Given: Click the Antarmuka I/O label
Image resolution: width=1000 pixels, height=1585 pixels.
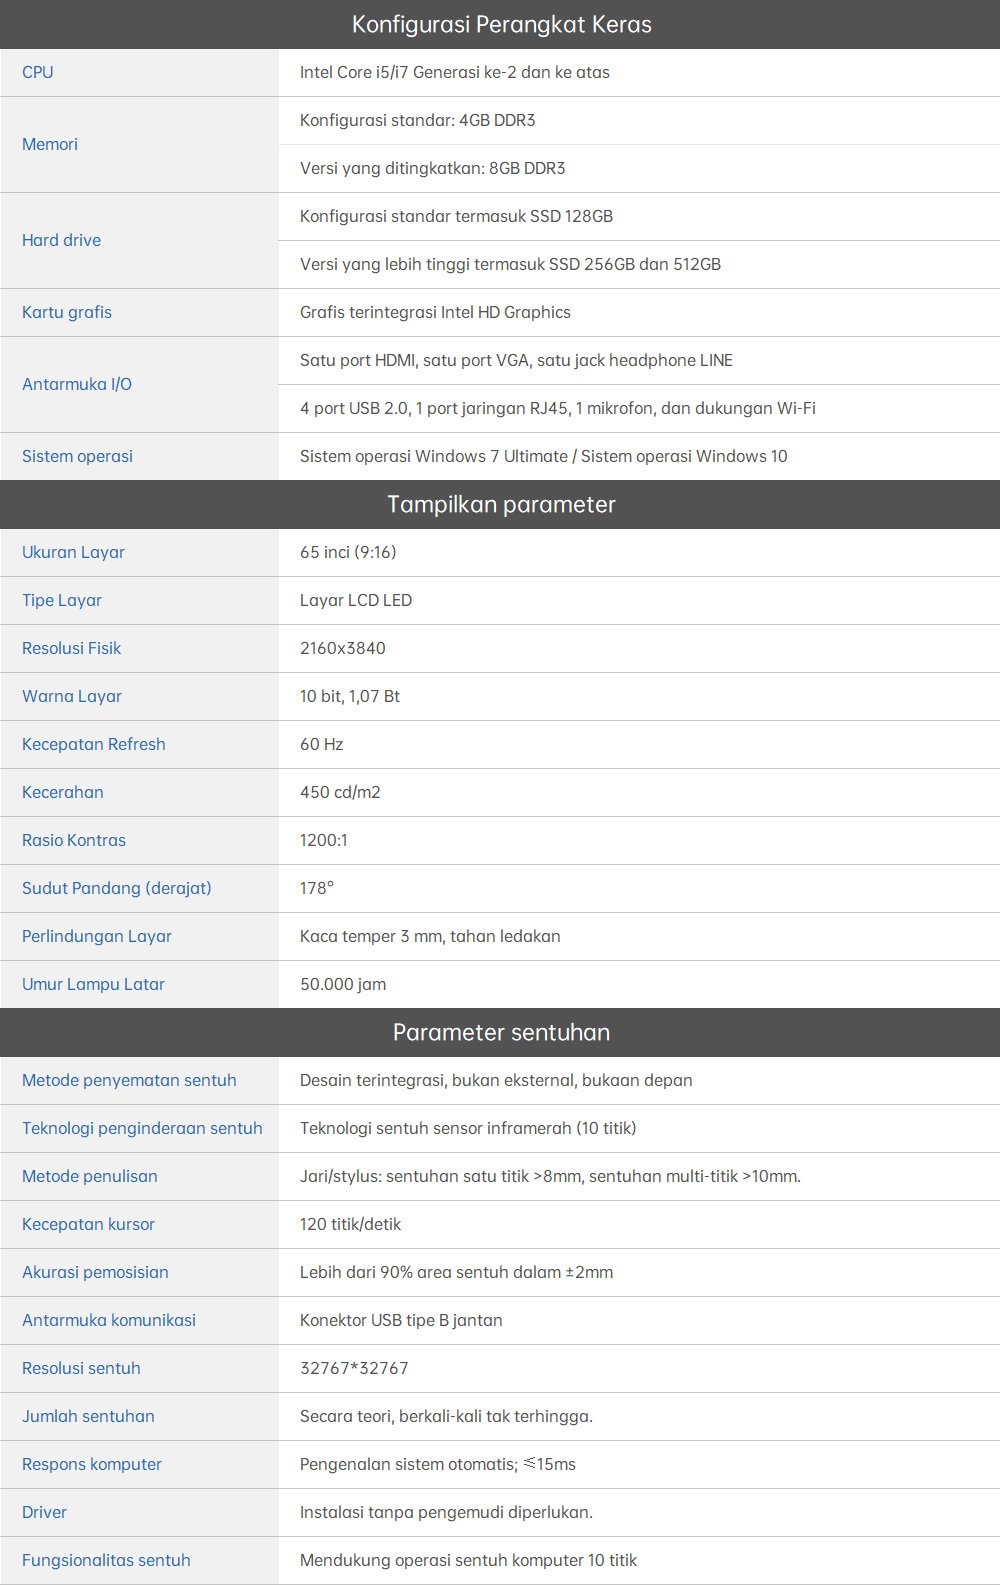Looking at the screenshot, I should tap(77, 384).
